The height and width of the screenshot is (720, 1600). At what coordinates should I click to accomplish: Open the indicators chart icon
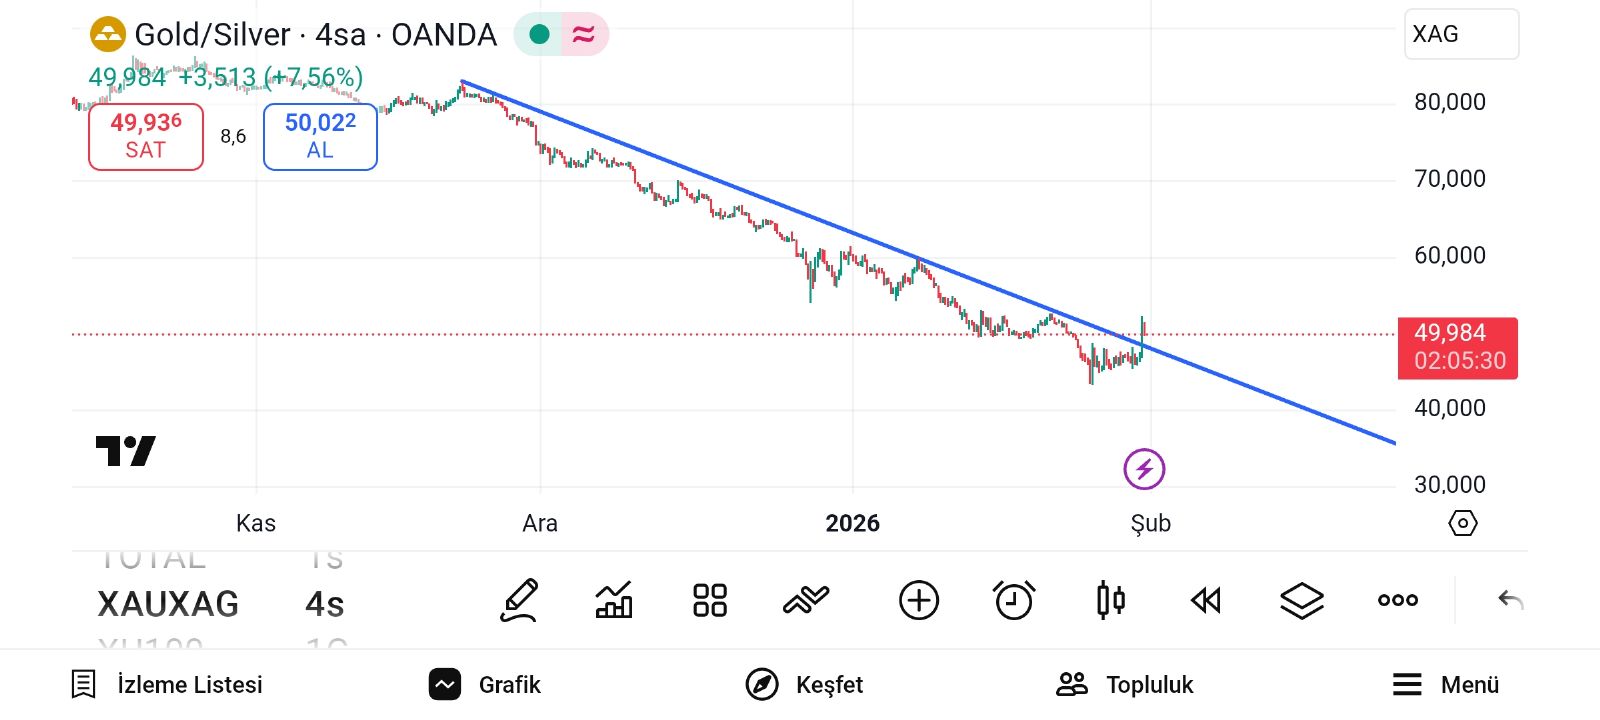[614, 601]
